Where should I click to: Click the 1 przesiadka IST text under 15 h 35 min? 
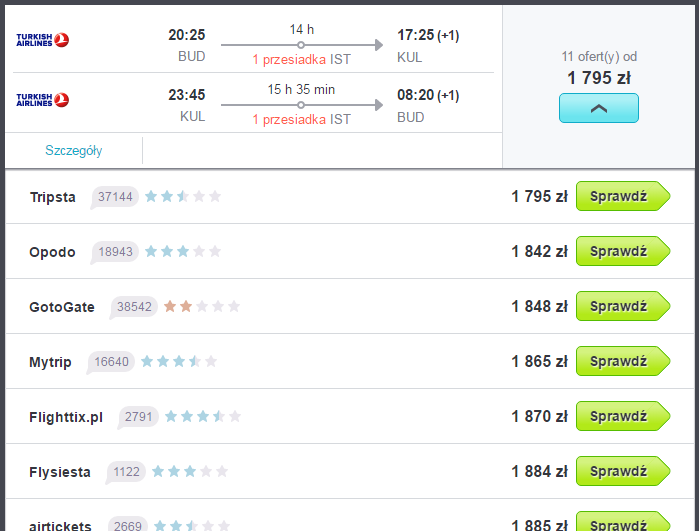pos(301,119)
